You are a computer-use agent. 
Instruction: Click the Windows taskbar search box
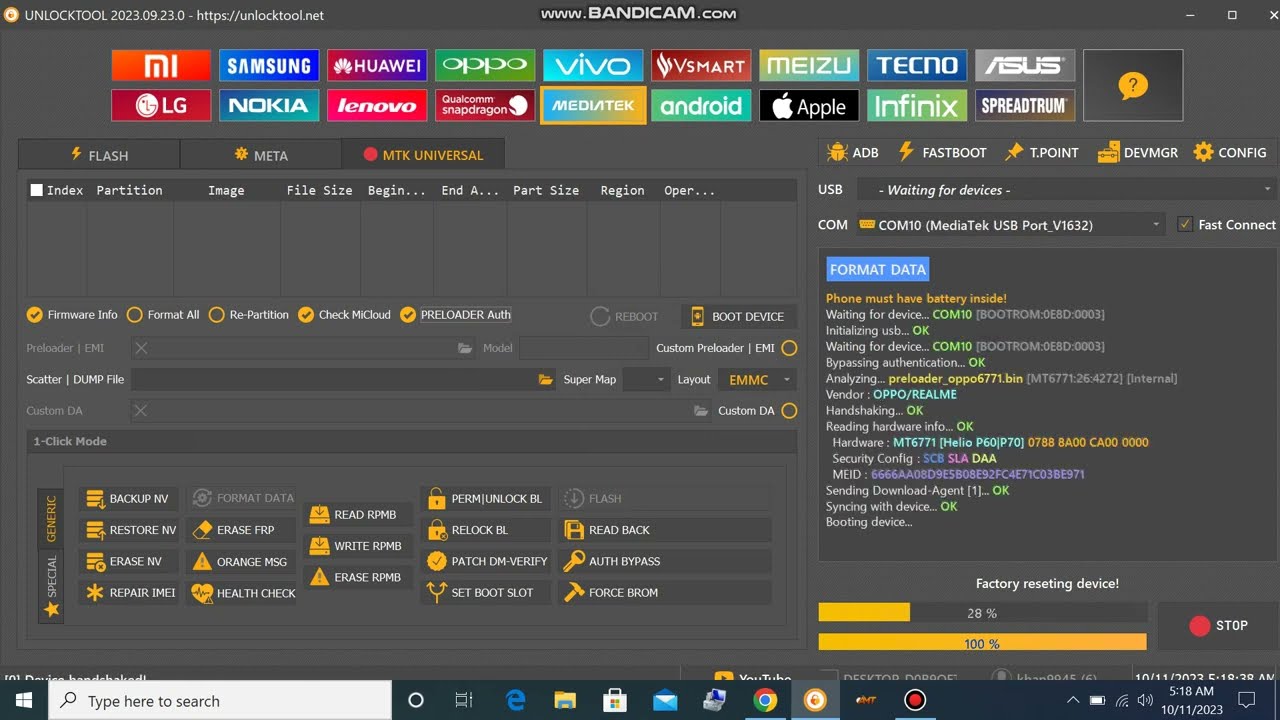click(220, 701)
